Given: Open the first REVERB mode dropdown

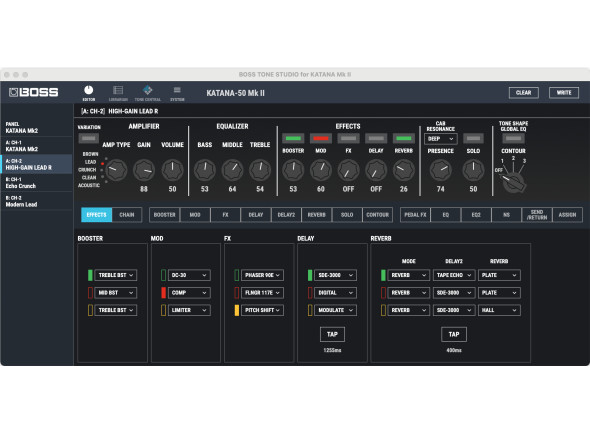Looking at the screenshot, I should click(409, 275).
